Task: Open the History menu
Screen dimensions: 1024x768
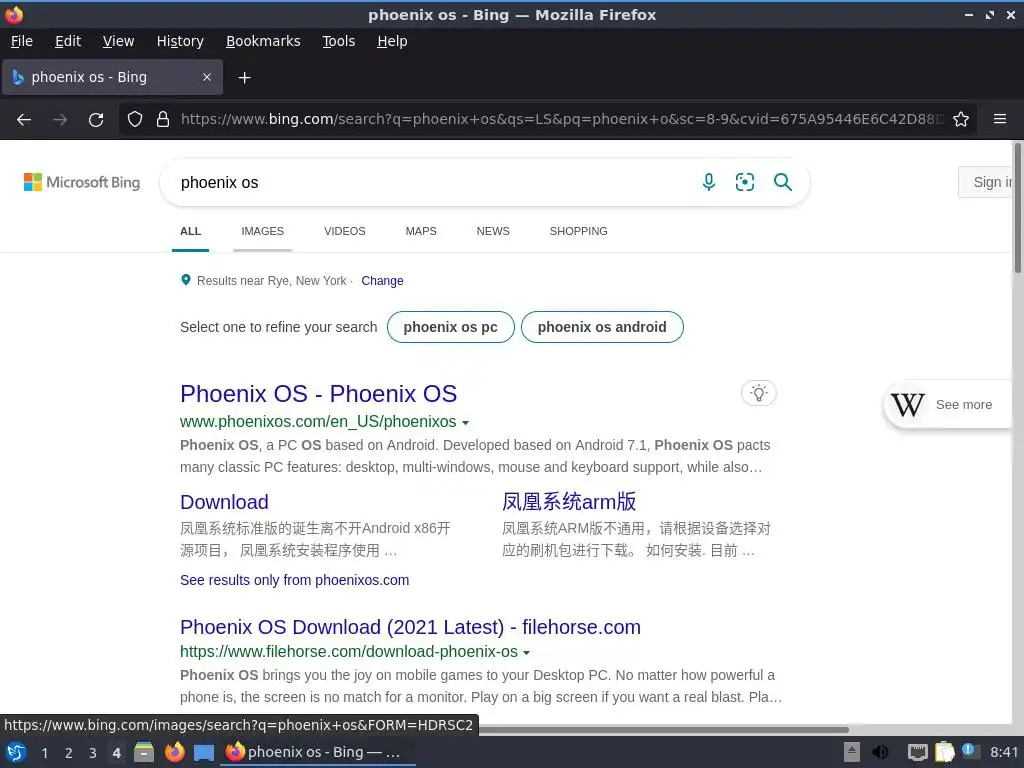Action: point(180,41)
